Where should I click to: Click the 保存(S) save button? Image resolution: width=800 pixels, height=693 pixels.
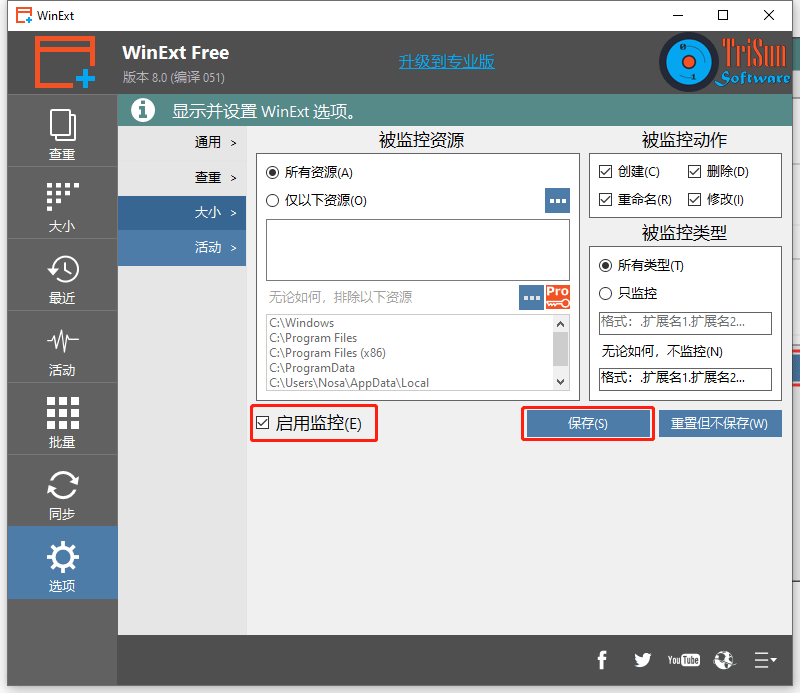click(x=588, y=423)
